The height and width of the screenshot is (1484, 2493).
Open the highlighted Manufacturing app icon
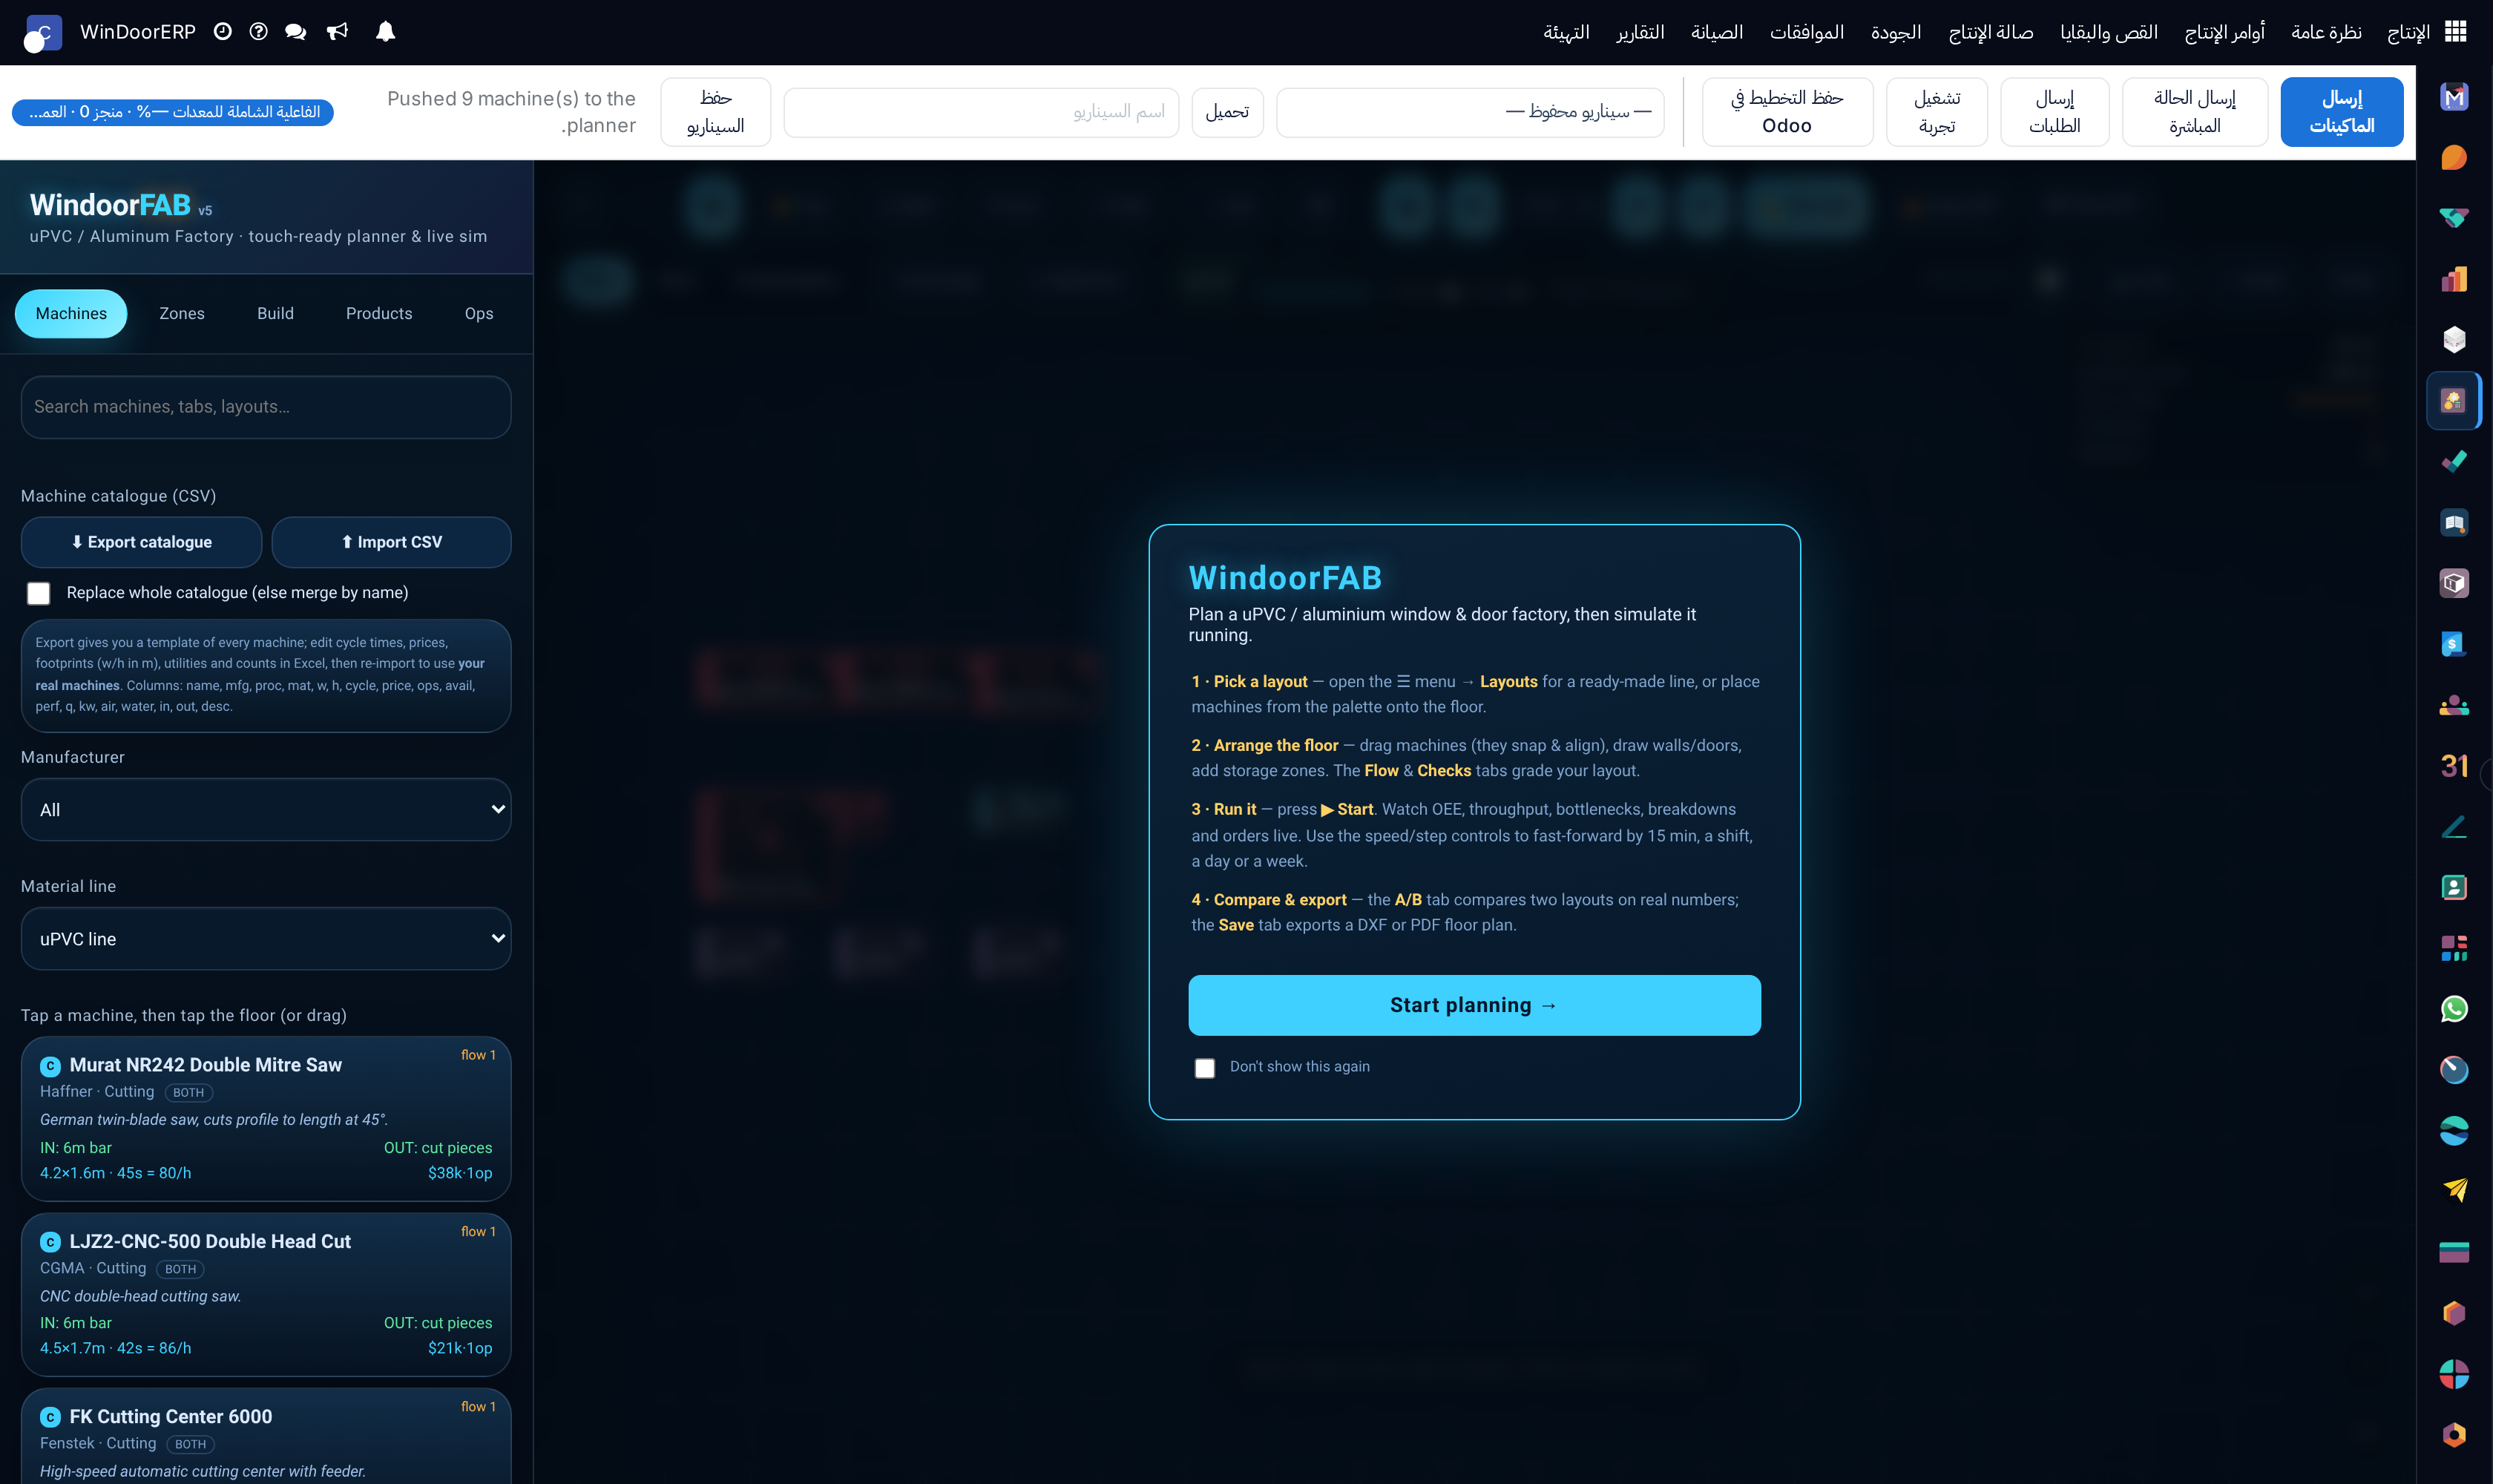[2454, 401]
